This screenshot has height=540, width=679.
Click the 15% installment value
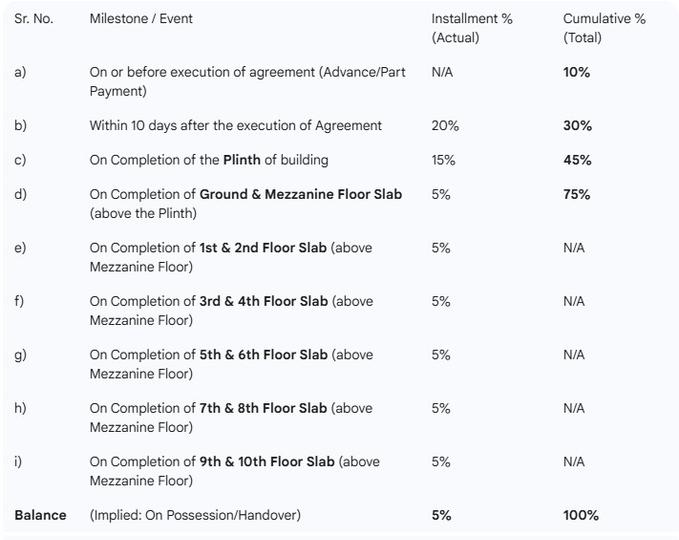coord(443,160)
